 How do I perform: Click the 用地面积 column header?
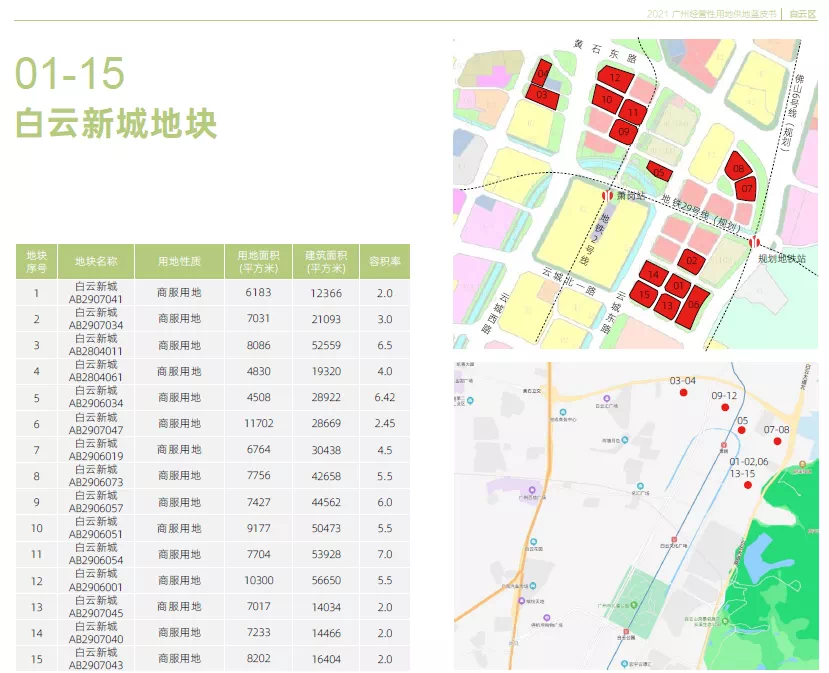click(258, 261)
